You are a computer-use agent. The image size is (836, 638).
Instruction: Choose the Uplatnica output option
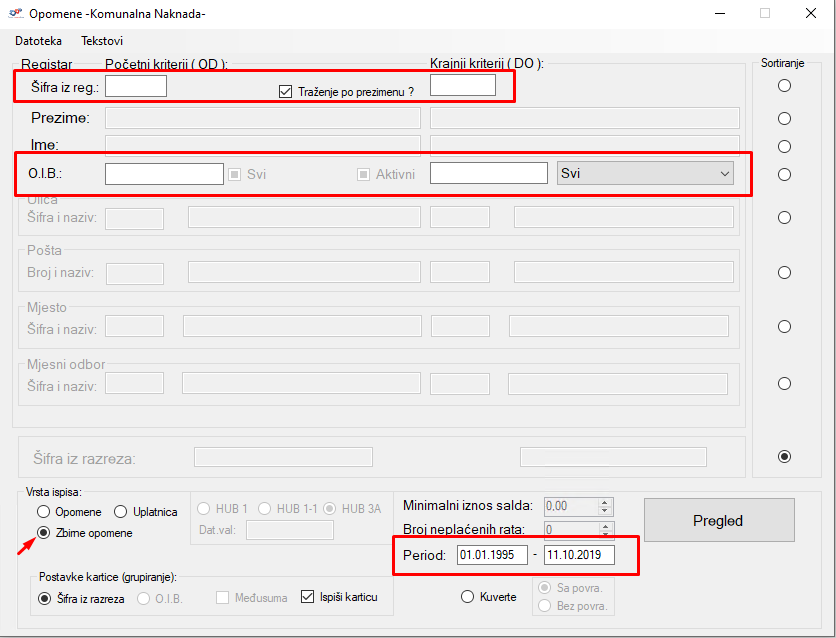pyautogui.click(x=122, y=512)
